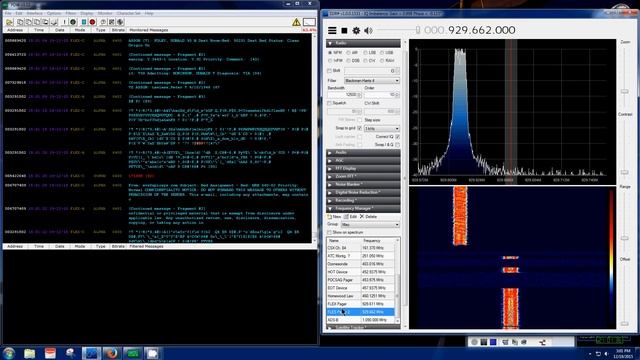Select ADS-B frequency entry

click(x=361, y=320)
